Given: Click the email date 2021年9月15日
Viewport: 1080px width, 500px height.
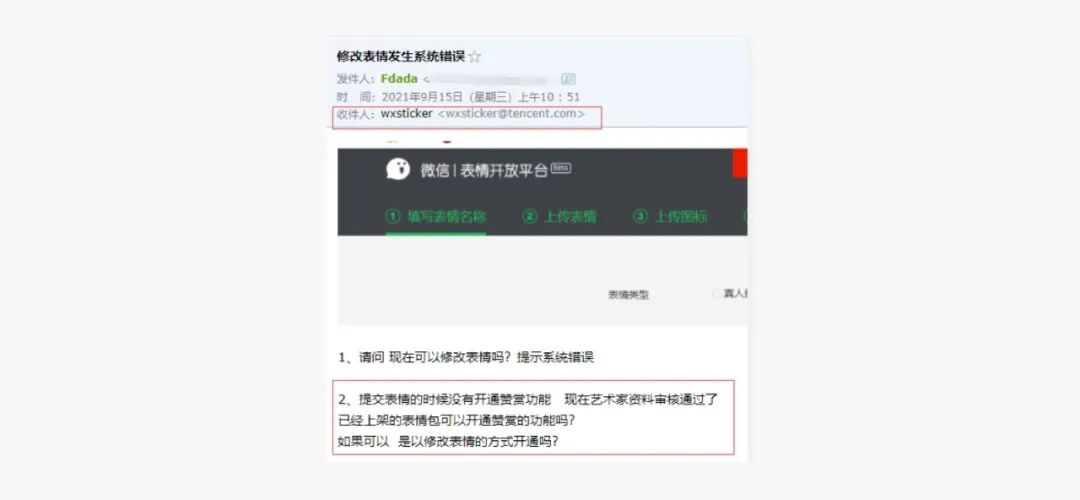Looking at the screenshot, I should point(422,97).
